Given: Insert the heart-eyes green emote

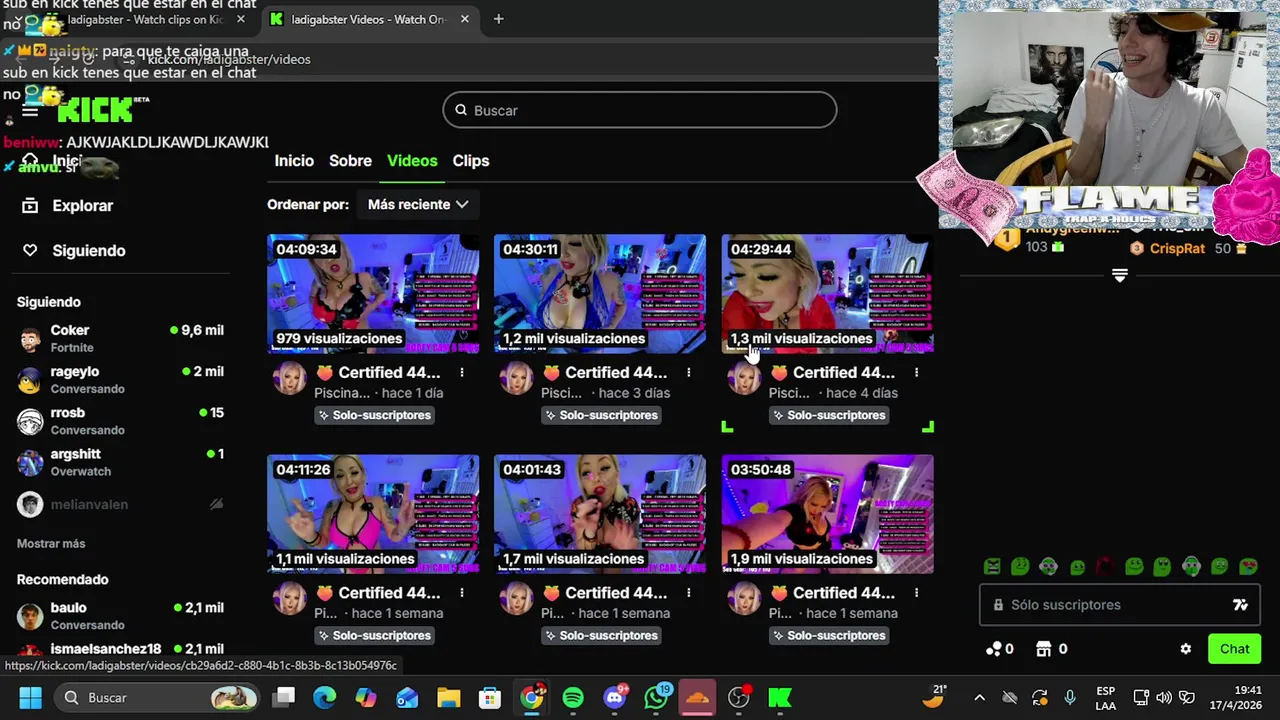Looking at the screenshot, I should tap(1248, 566).
